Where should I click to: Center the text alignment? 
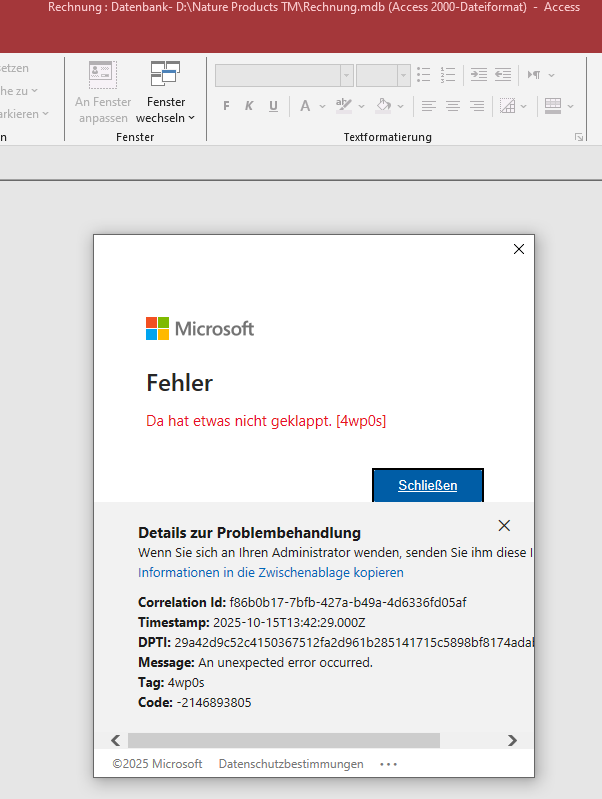tap(453, 106)
